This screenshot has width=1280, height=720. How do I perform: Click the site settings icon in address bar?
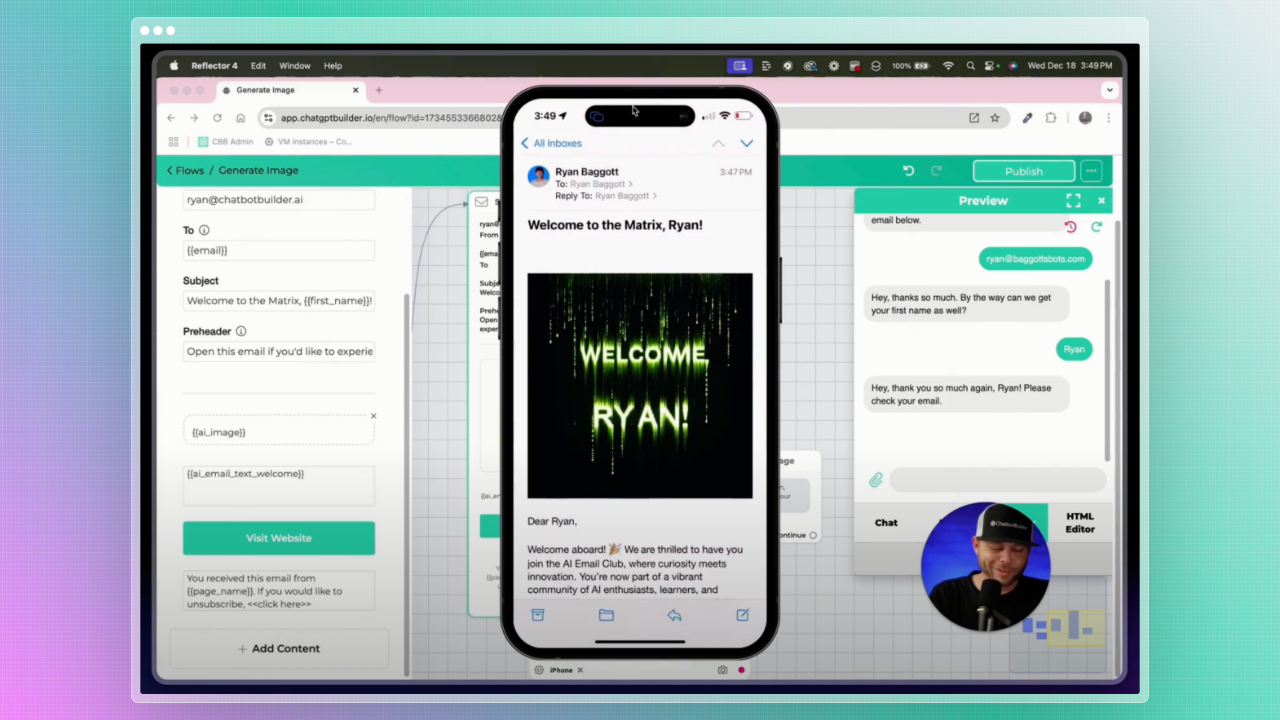click(x=268, y=118)
